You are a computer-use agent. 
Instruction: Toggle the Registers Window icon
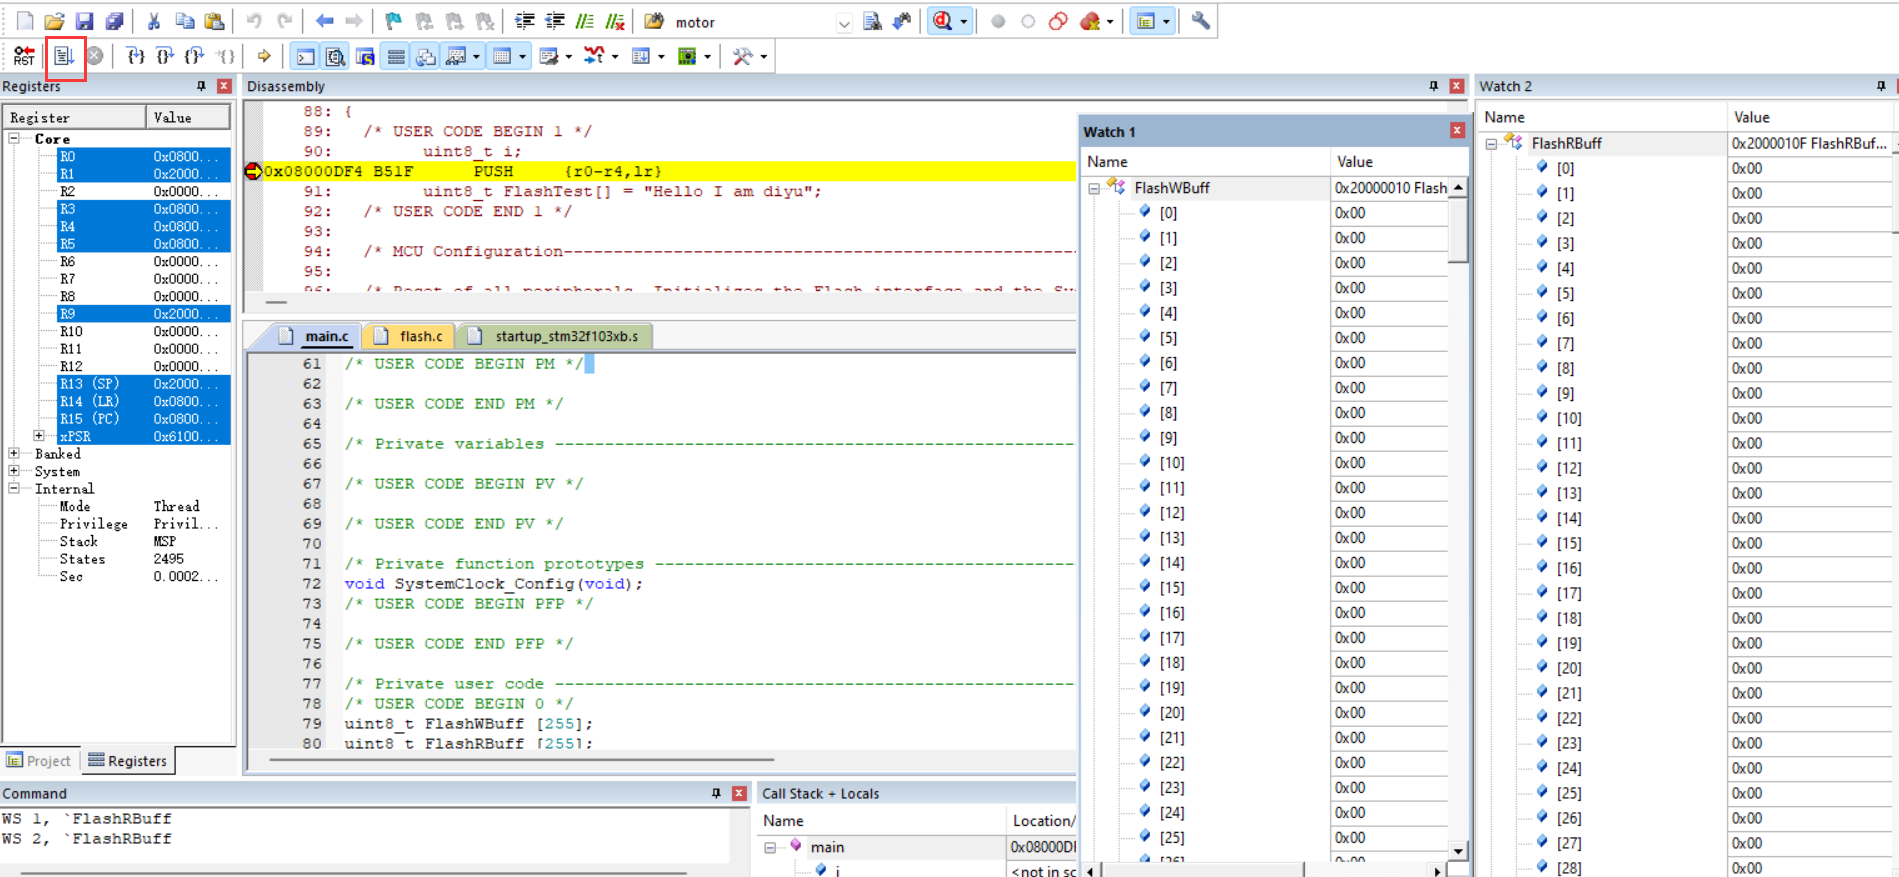click(x=396, y=56)
